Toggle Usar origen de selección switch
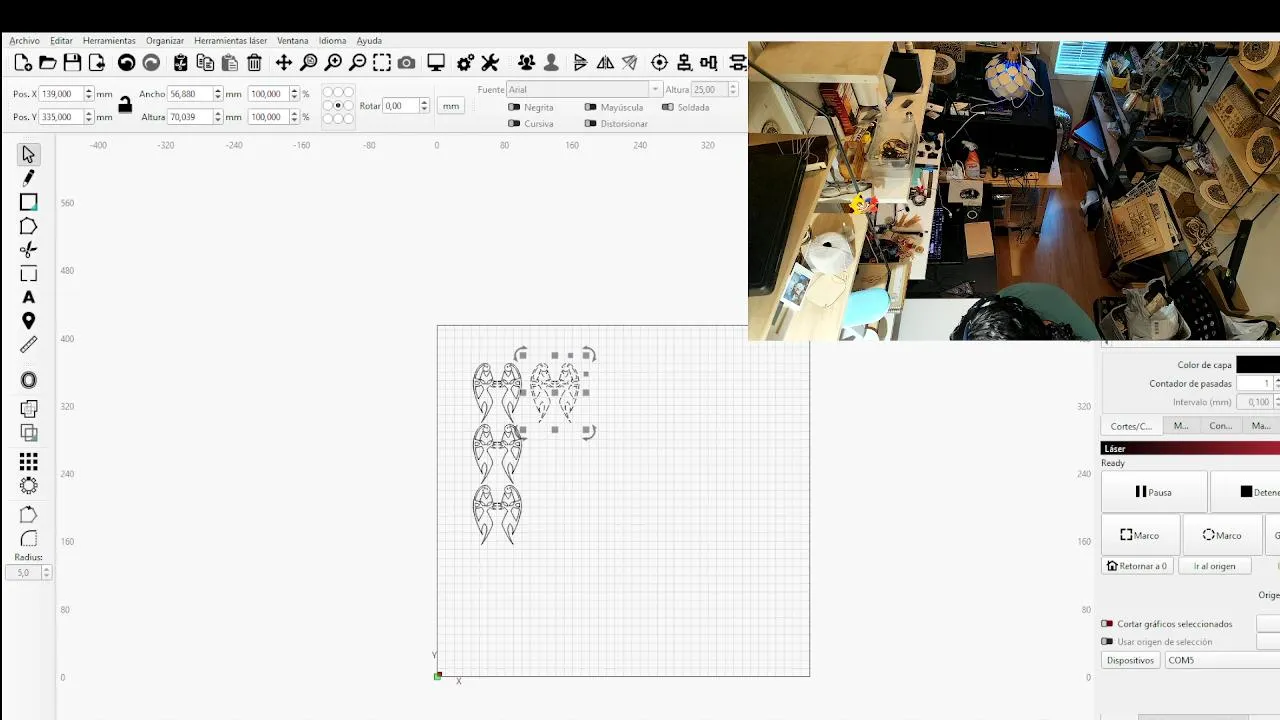Image resolution: width=1280 pixels, height=720 pixels. click(1107, 642)
